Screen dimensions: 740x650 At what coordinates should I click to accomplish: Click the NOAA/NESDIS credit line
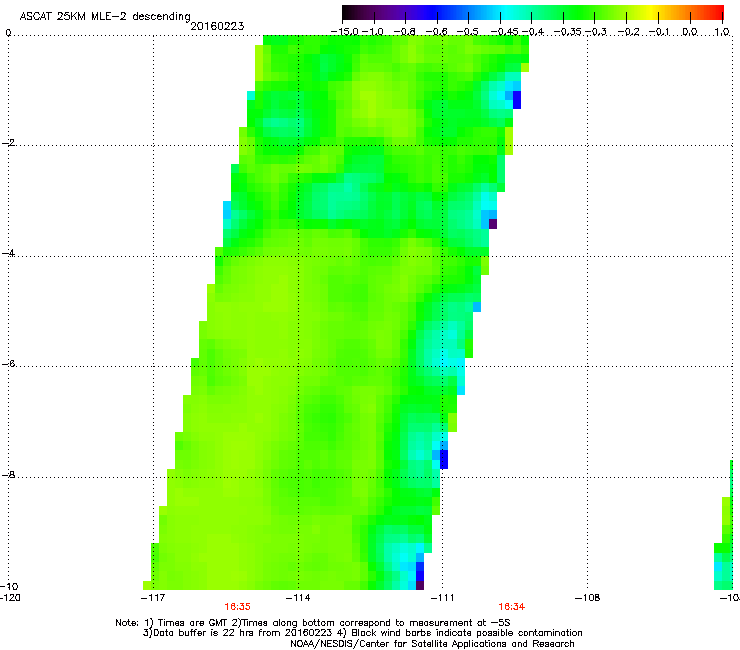[x=432, y=644]
